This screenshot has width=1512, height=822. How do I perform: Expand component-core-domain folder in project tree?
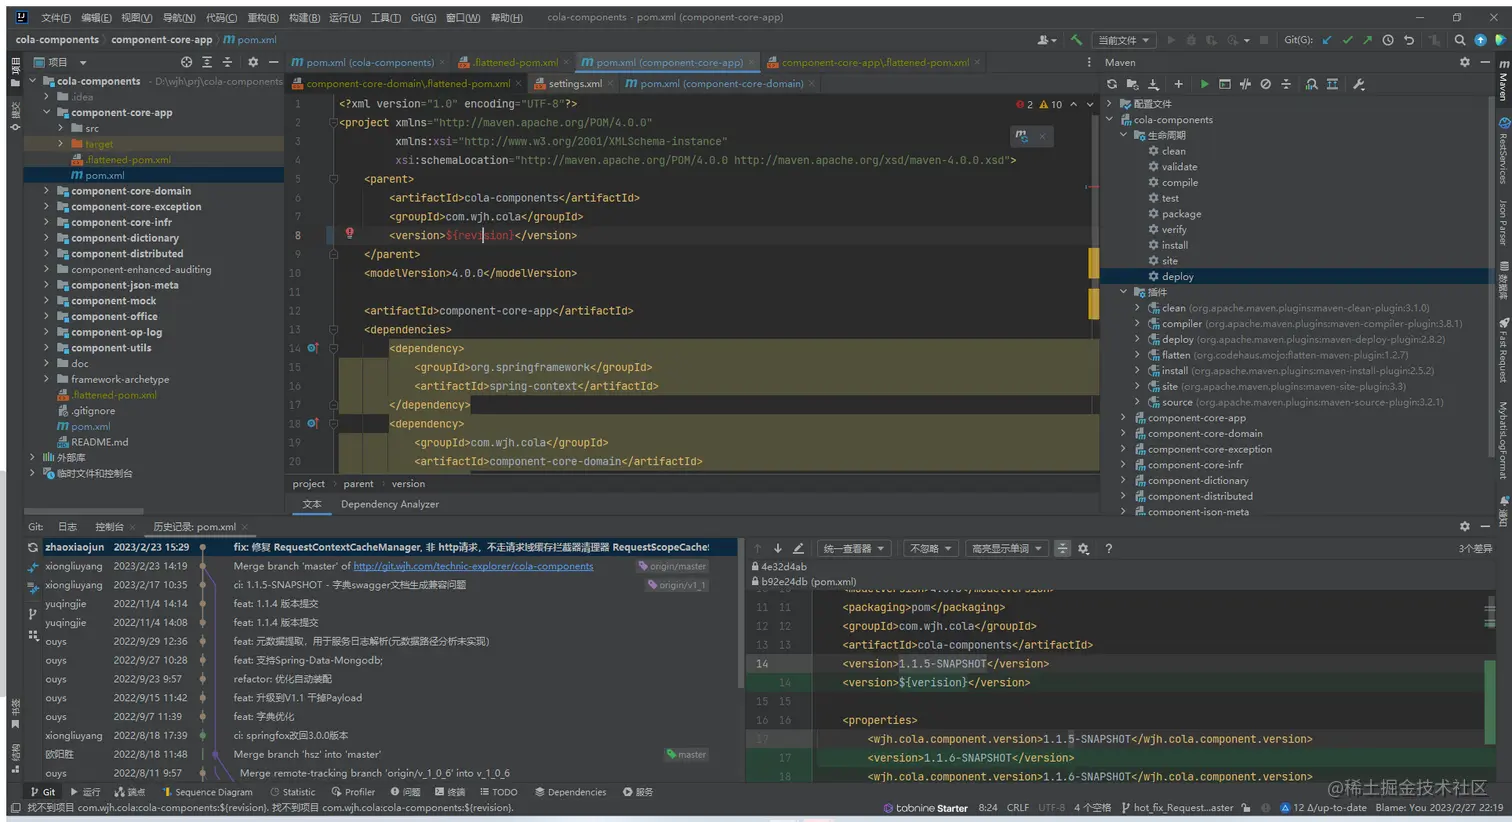tap(46, 191)
